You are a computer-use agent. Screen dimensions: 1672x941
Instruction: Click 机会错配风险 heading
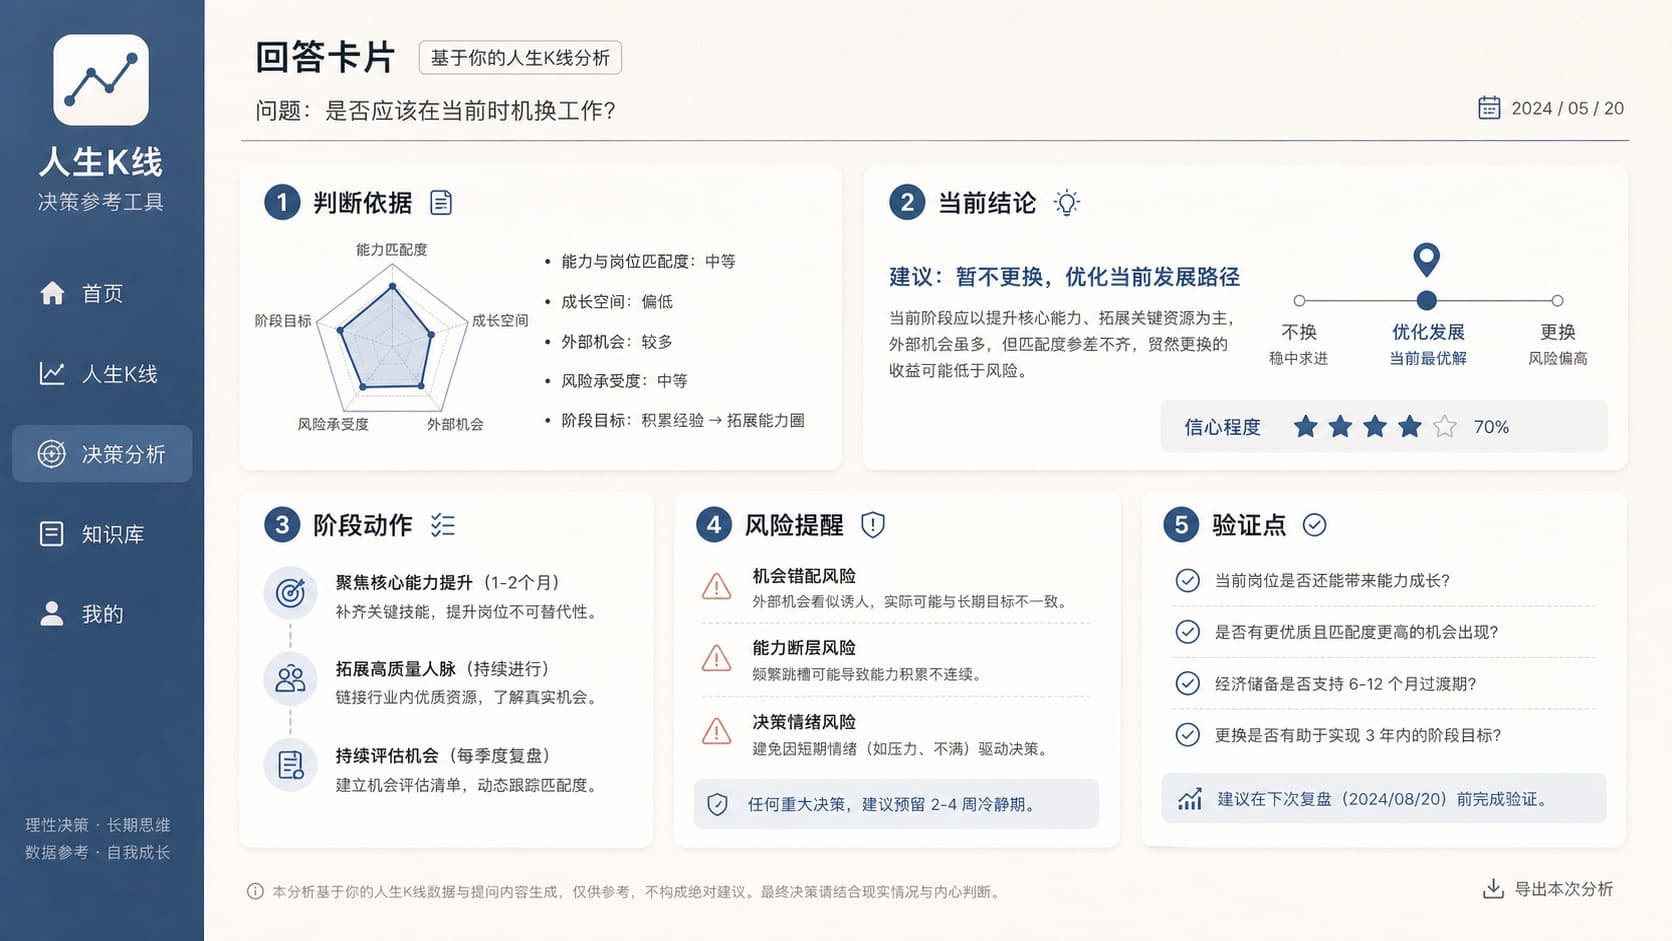(804, 576)
